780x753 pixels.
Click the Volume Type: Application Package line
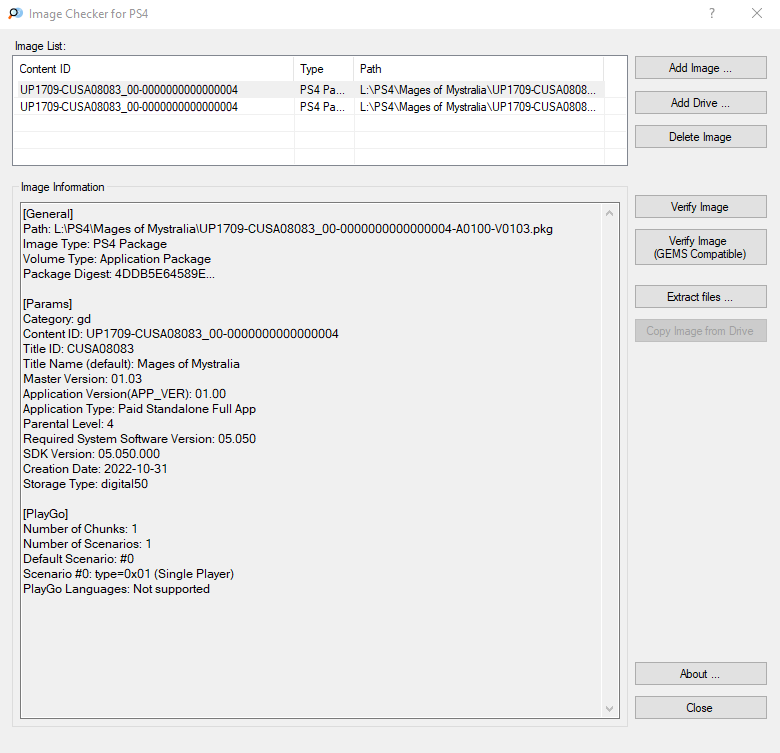117,259
